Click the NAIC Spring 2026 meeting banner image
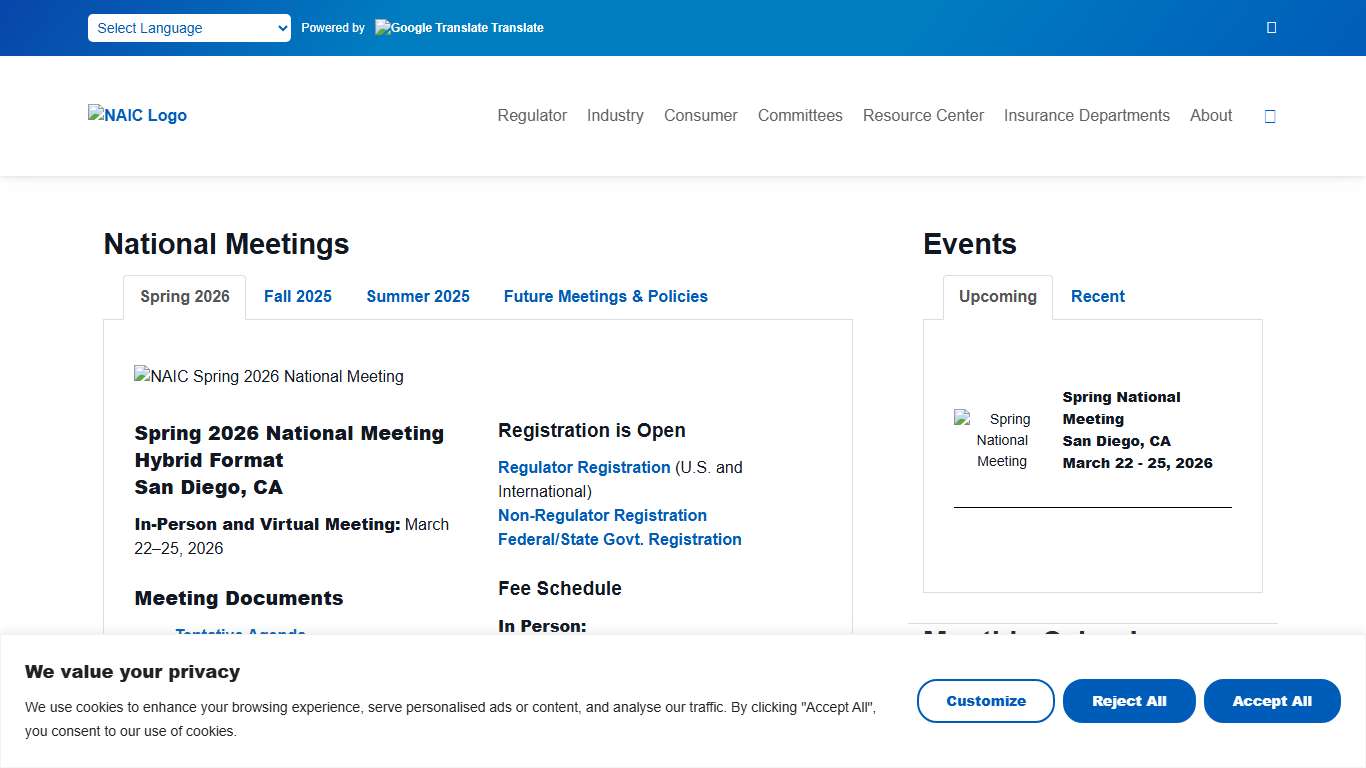Image resolution: width=1366 pixels, height=768 pixels. coord(268,377)
